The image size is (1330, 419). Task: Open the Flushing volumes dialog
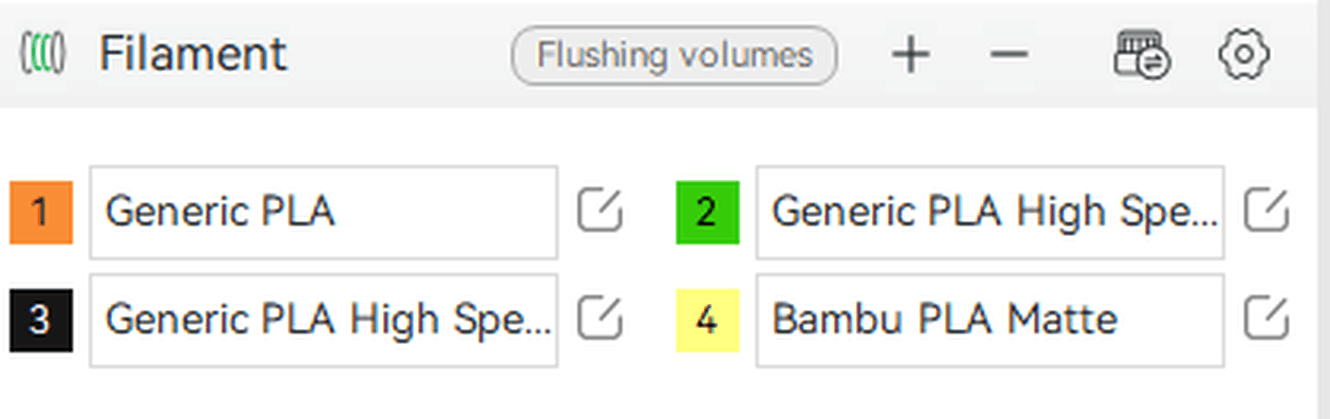pos(674,55)
